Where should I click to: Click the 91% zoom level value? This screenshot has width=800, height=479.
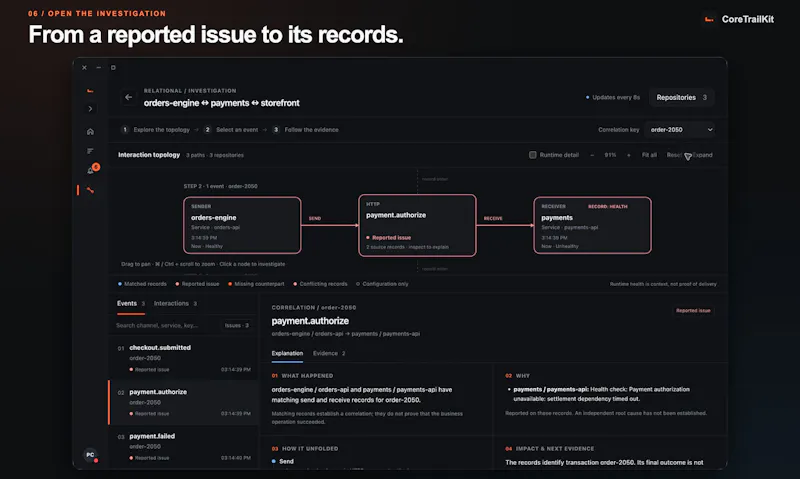[610, 155]
